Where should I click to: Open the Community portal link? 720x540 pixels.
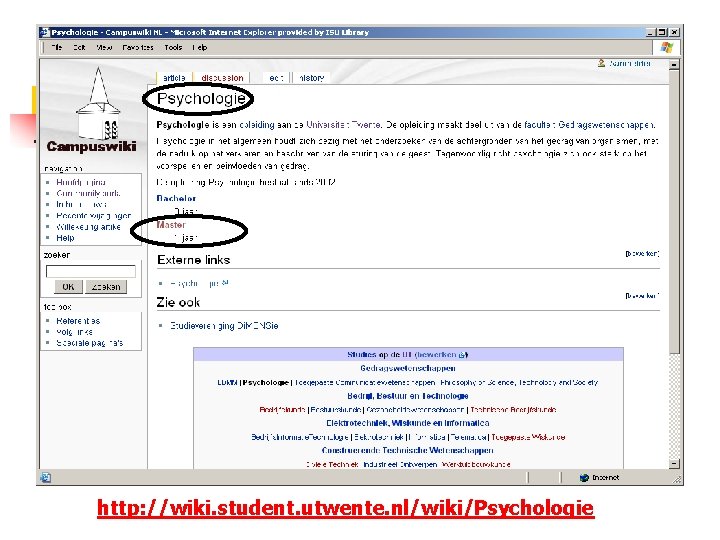point(88,193)
